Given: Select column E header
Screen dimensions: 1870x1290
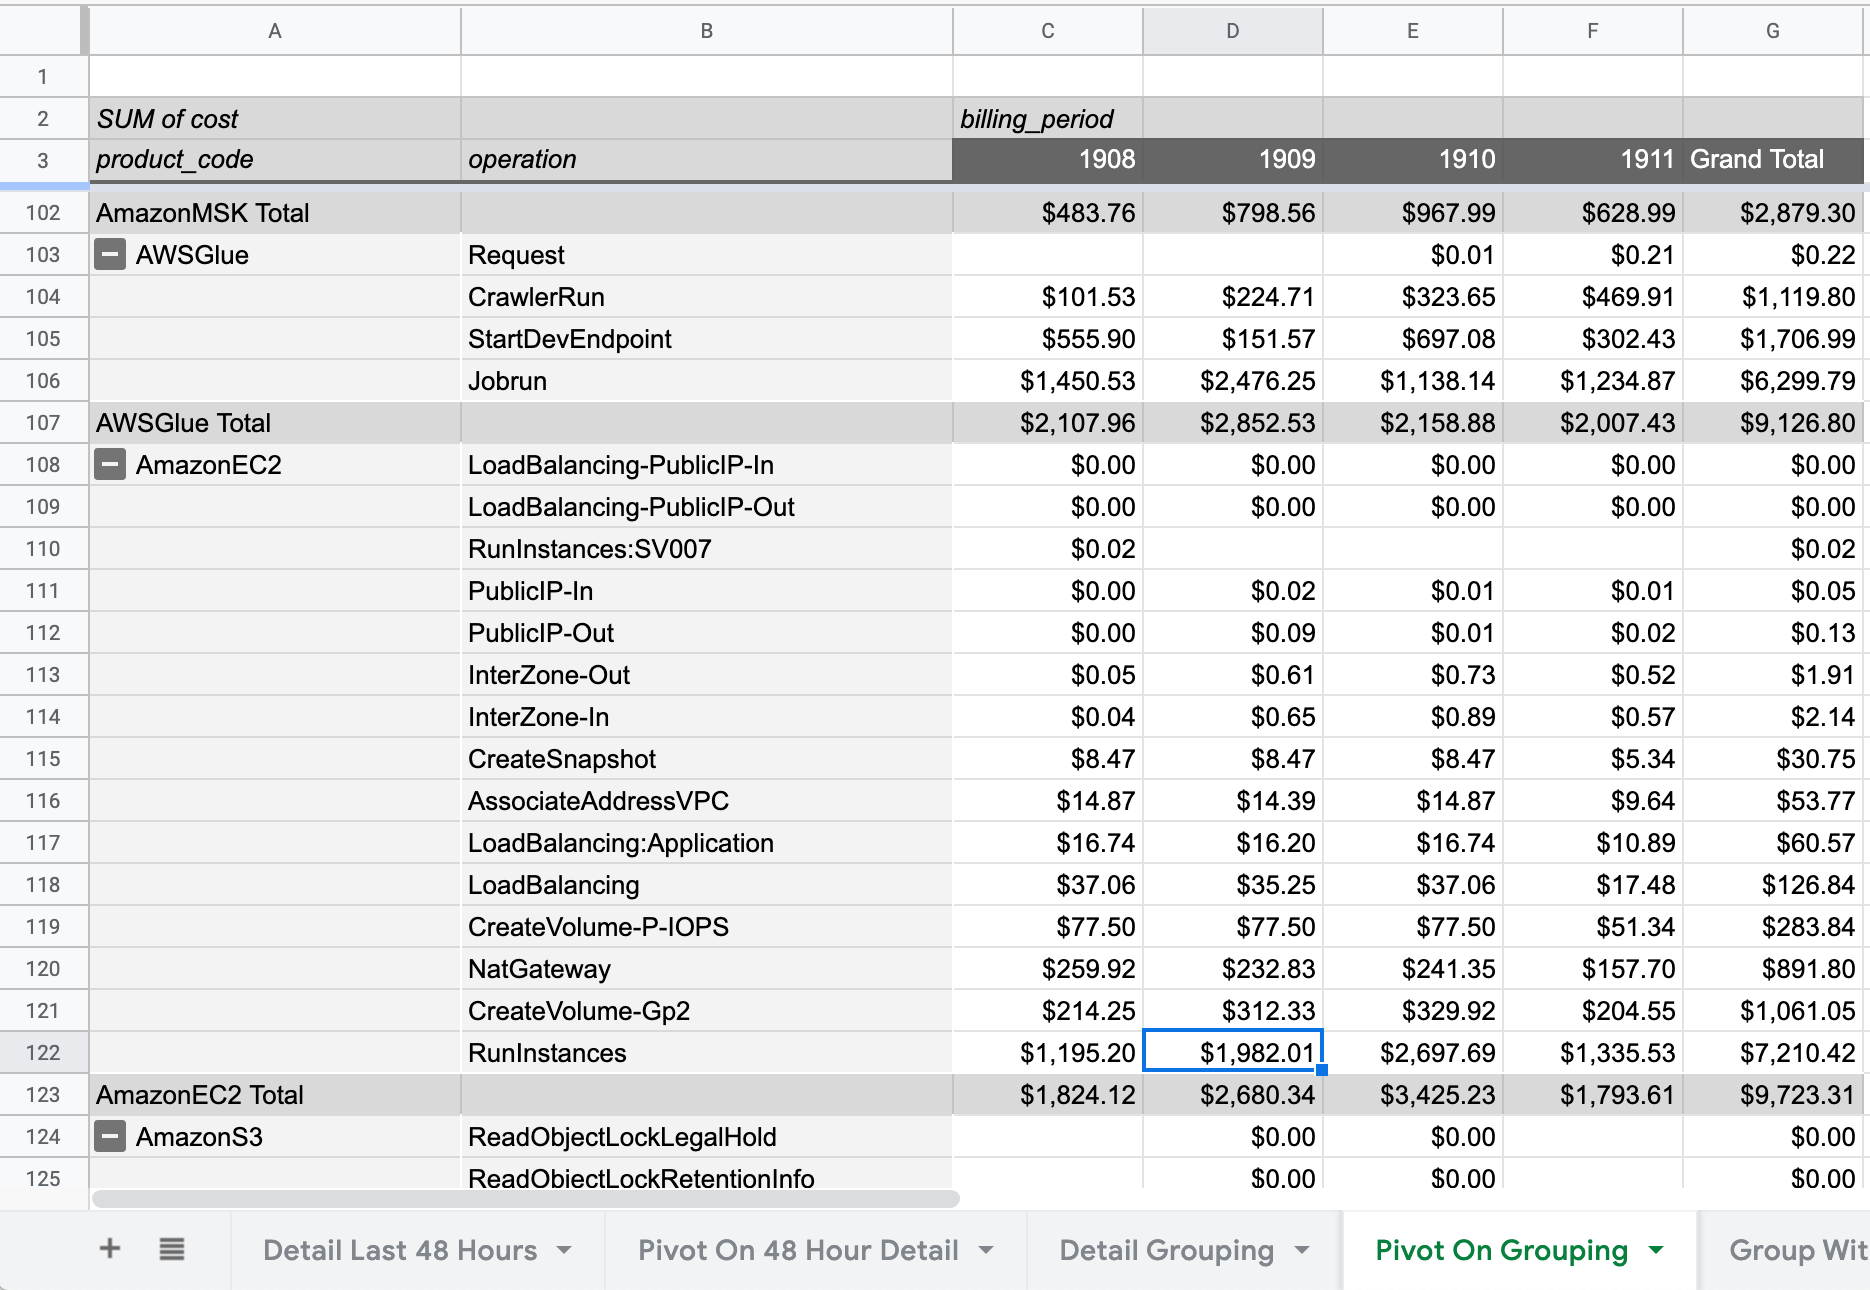Looking at the screenshot, I should [x=1413, y=31].
